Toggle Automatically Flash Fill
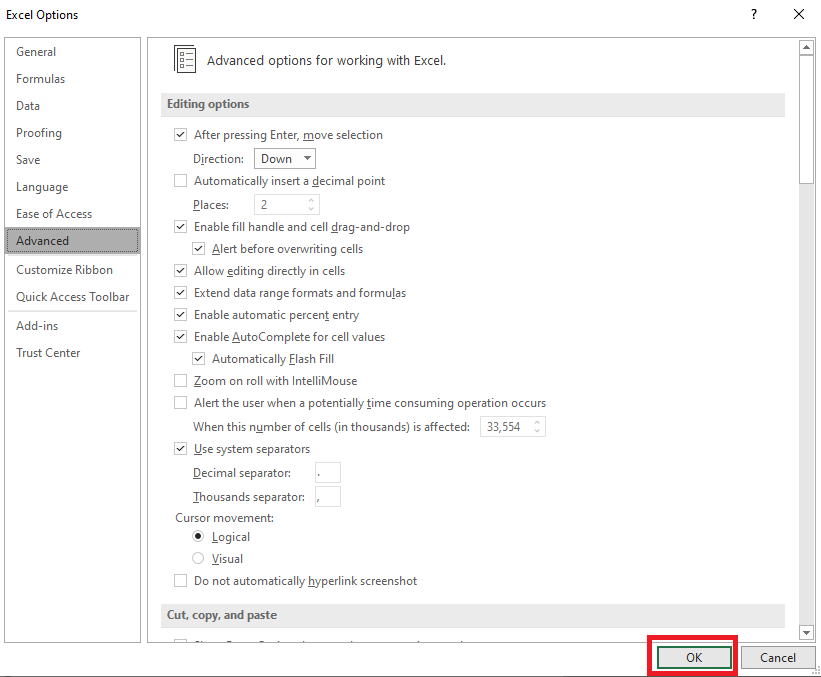This screenshot has height=677, width=821. pyautogui.click(x=198, y=359)
